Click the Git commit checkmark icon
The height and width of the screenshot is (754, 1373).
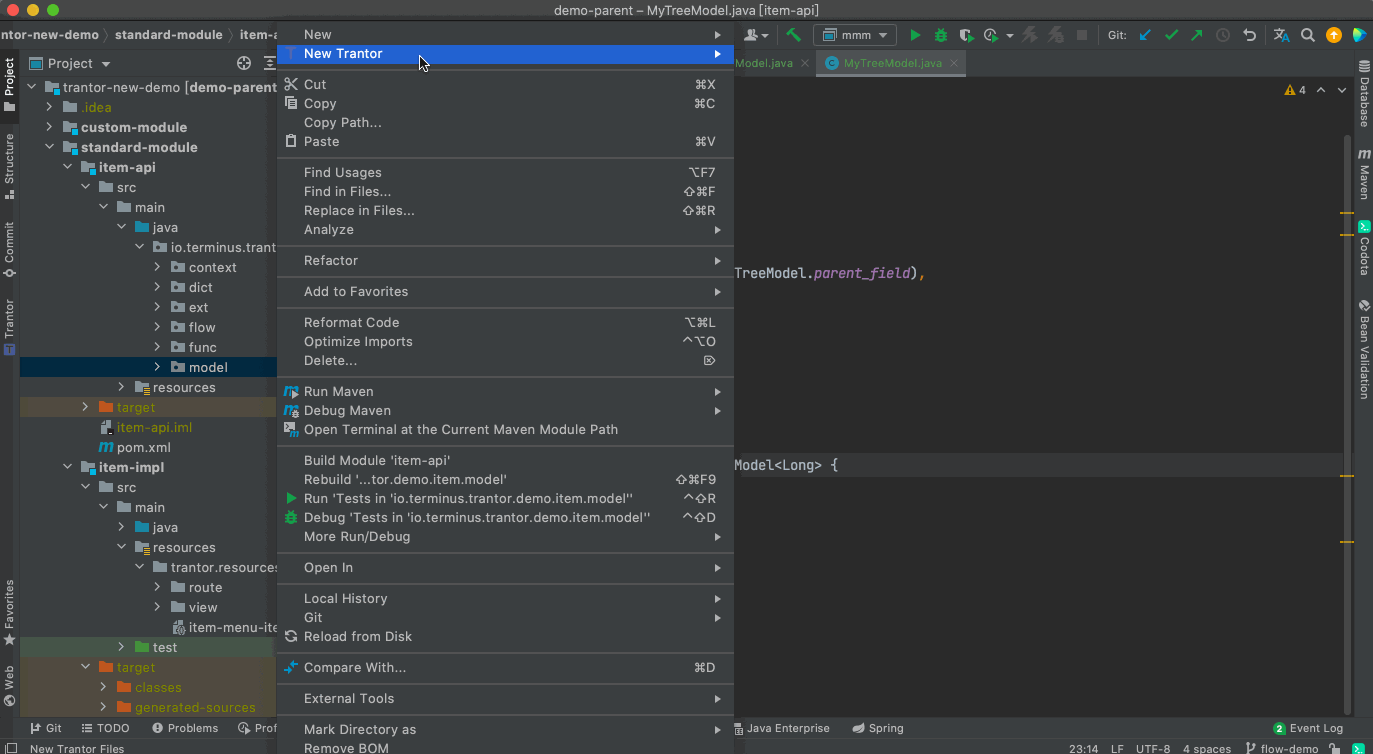[x=1171, y=35]
